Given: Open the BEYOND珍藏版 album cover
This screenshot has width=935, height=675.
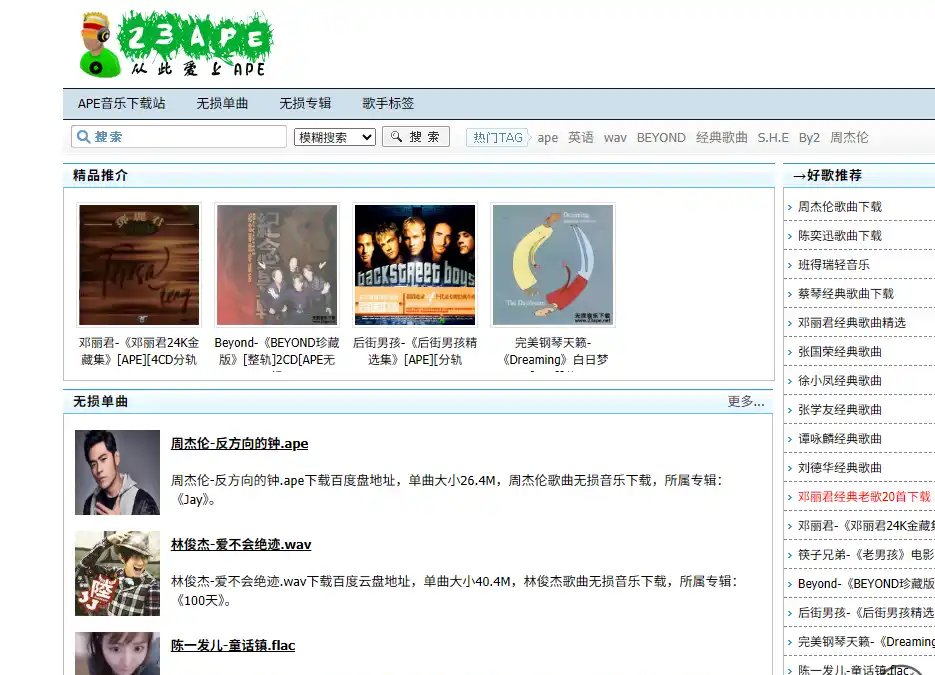Looking at the screenshot, I should tap(277, 265).
